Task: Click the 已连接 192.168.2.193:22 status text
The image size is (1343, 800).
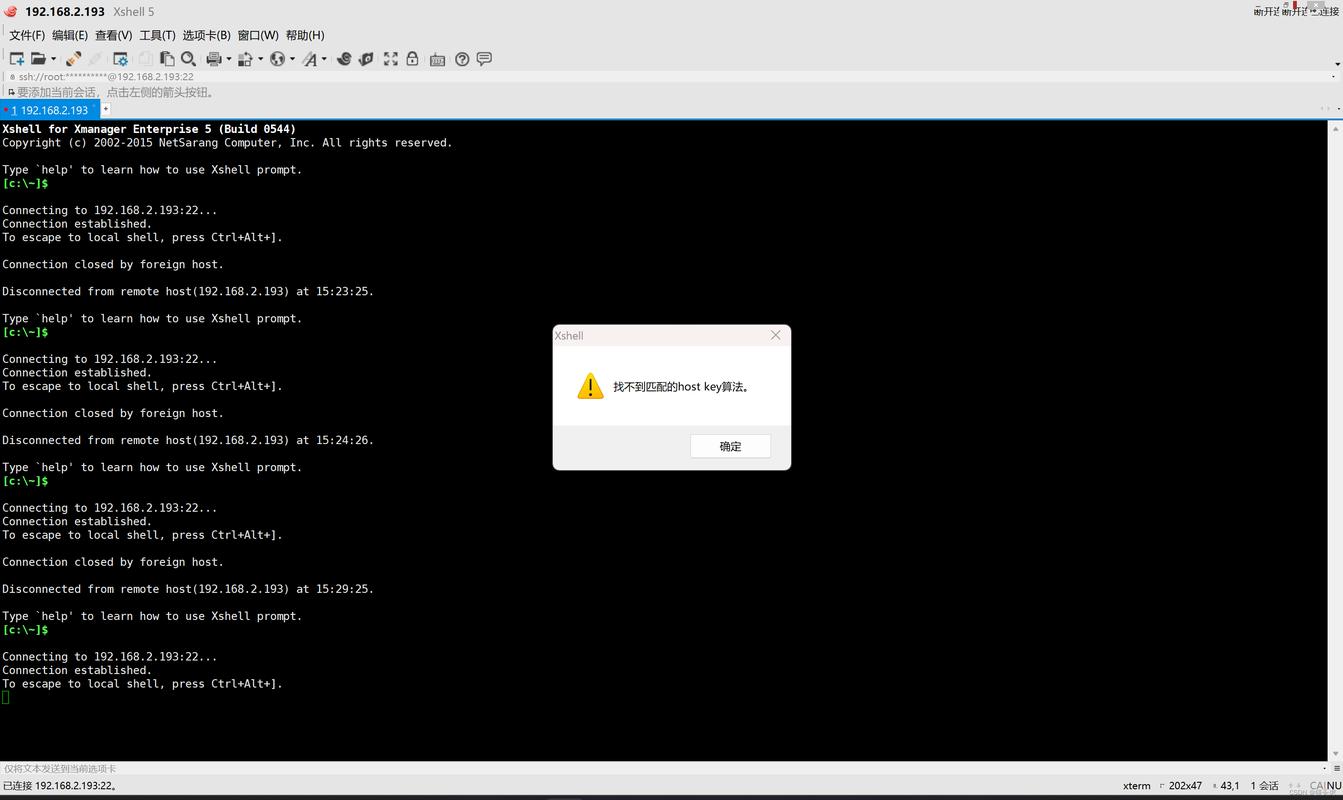Action: click(x=60, y=786)
